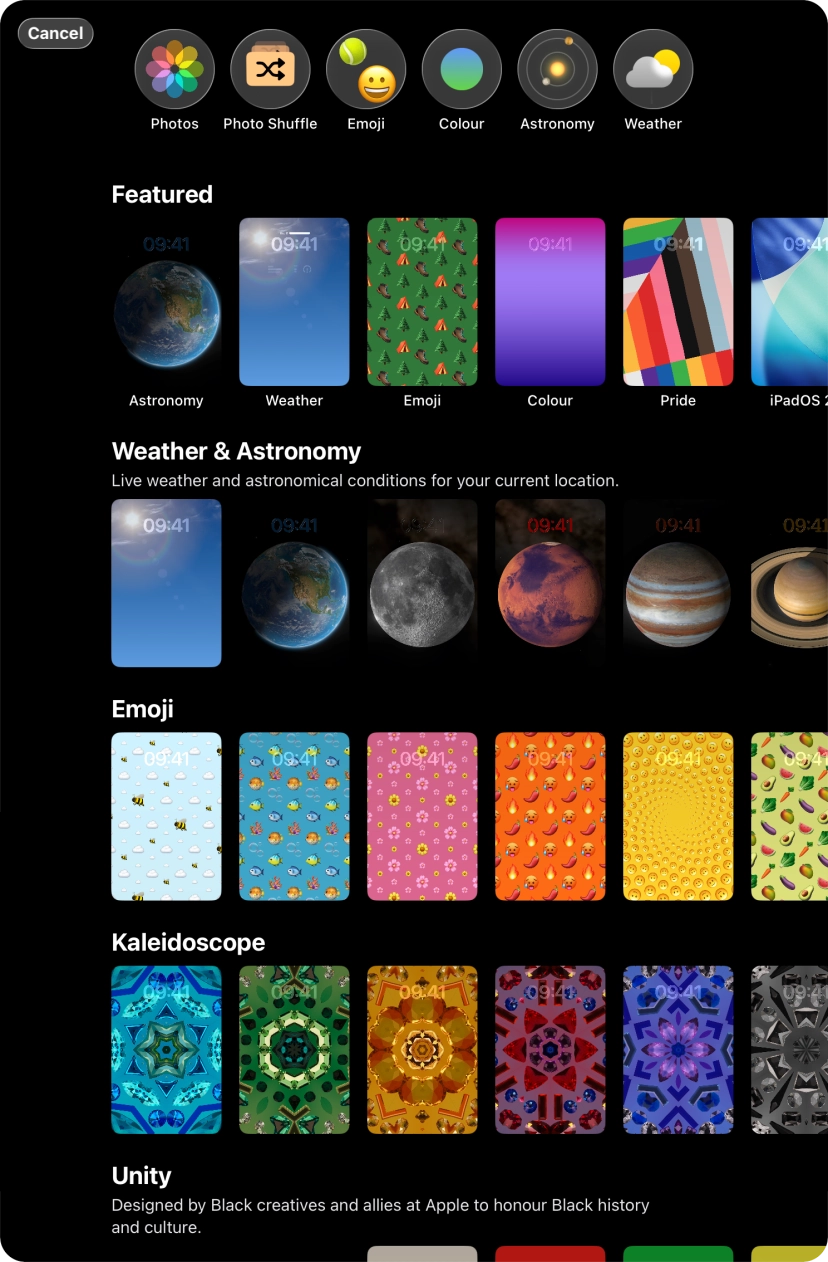Screen dimensions: 828x1262
Task: Pick the blue sky wallpaper under Weather & Astronomy
Action: [166, 583]
